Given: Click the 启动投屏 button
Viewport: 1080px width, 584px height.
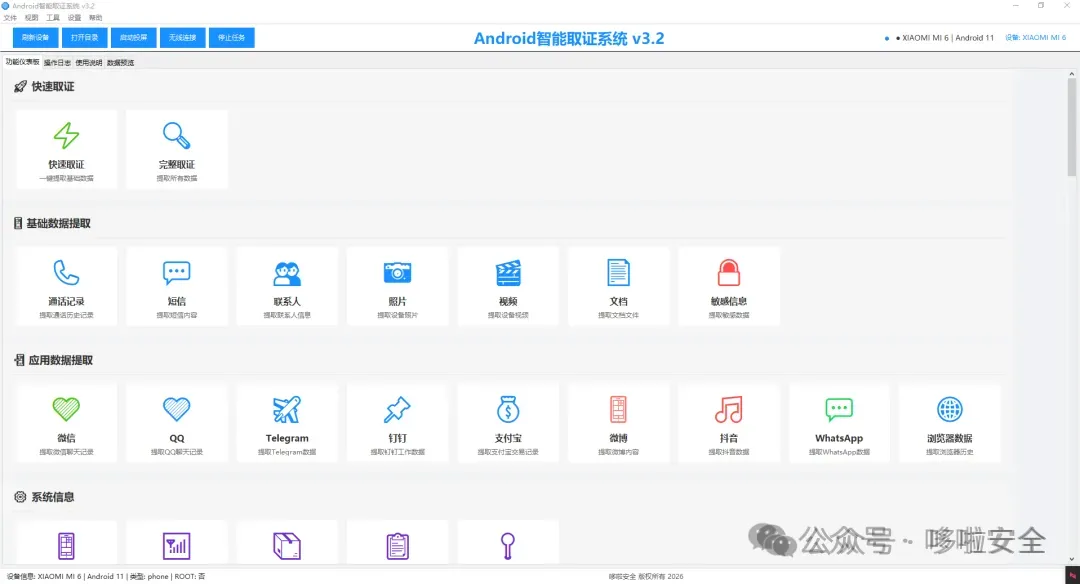Looking at the screenshot, I should [x=134, y=37].
